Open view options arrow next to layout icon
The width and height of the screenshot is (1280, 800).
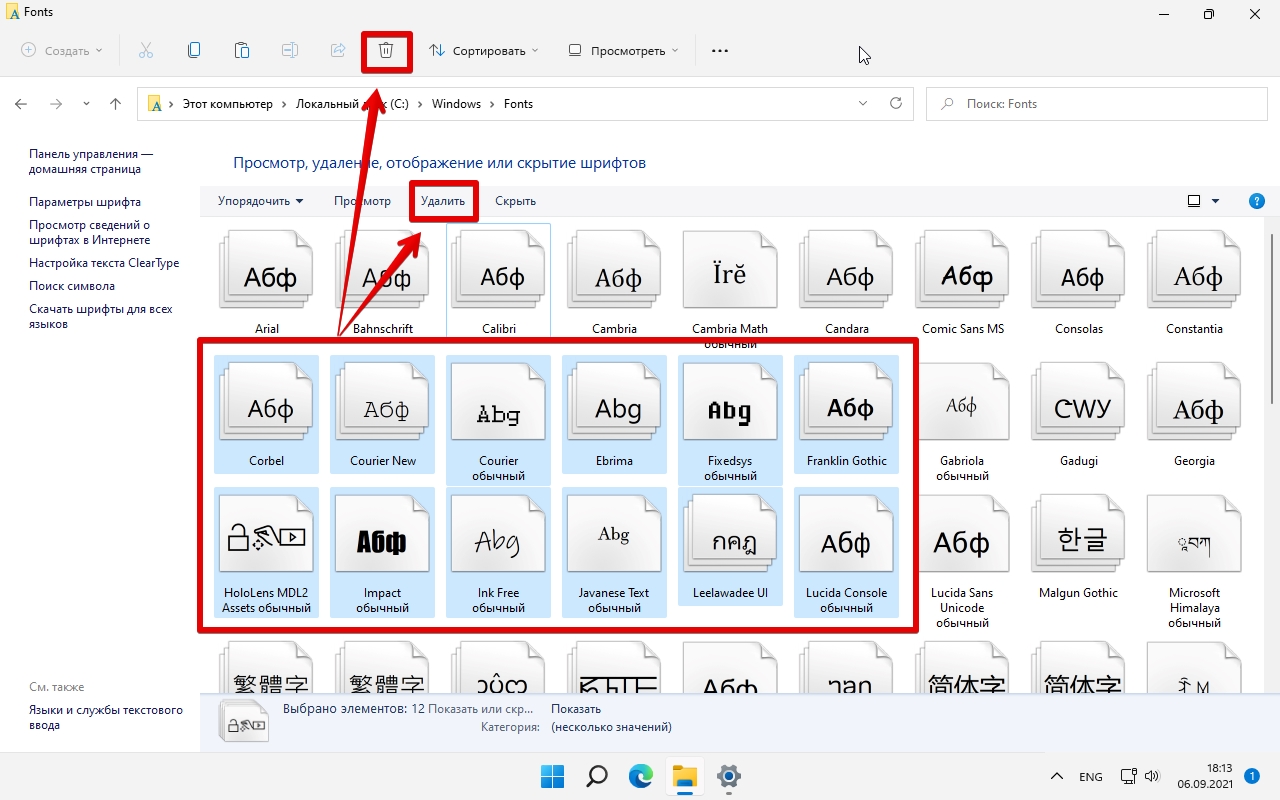1216,201
